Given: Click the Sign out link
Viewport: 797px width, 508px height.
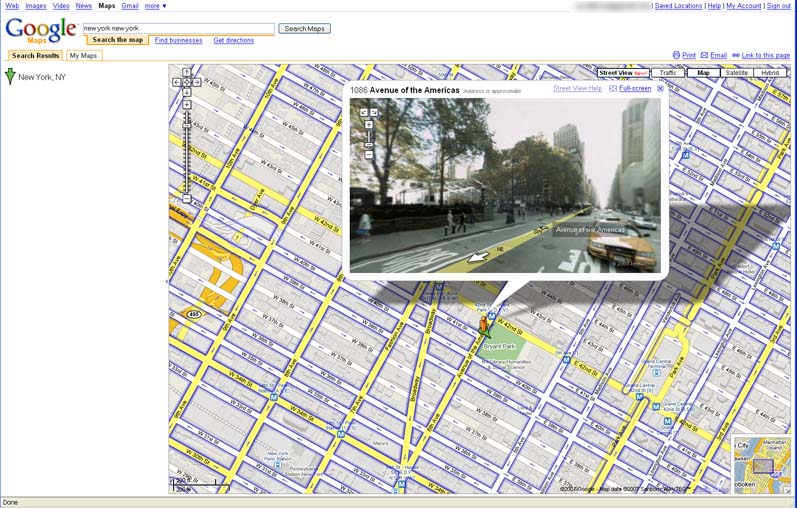Looking at the screenshot, I should point(778,6).
